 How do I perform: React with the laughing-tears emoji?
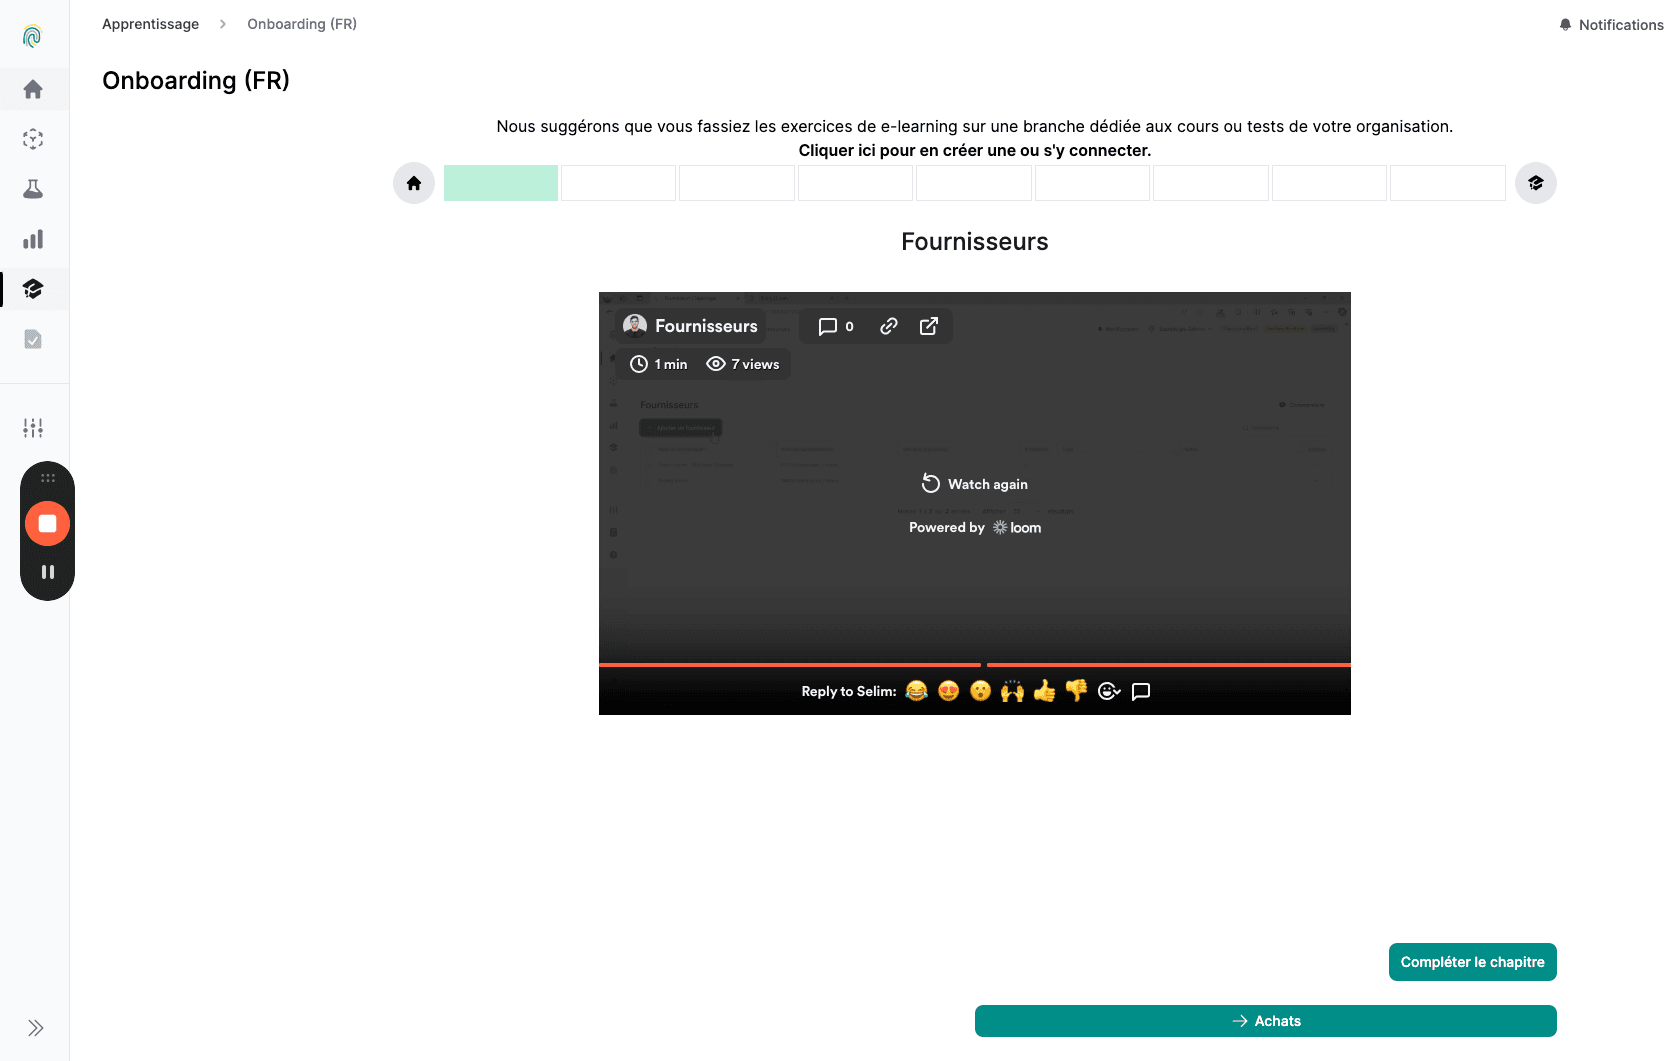point(917,691)
